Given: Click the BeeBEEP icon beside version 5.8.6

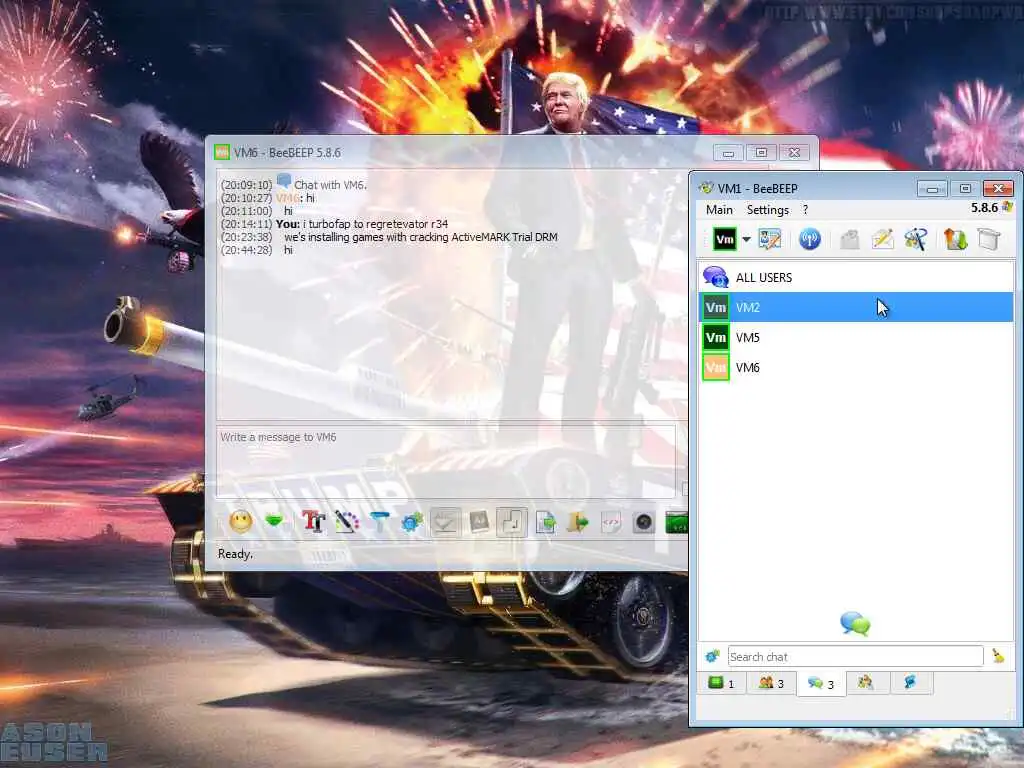Looking at the screenshot, I should tap(1007, 207).
